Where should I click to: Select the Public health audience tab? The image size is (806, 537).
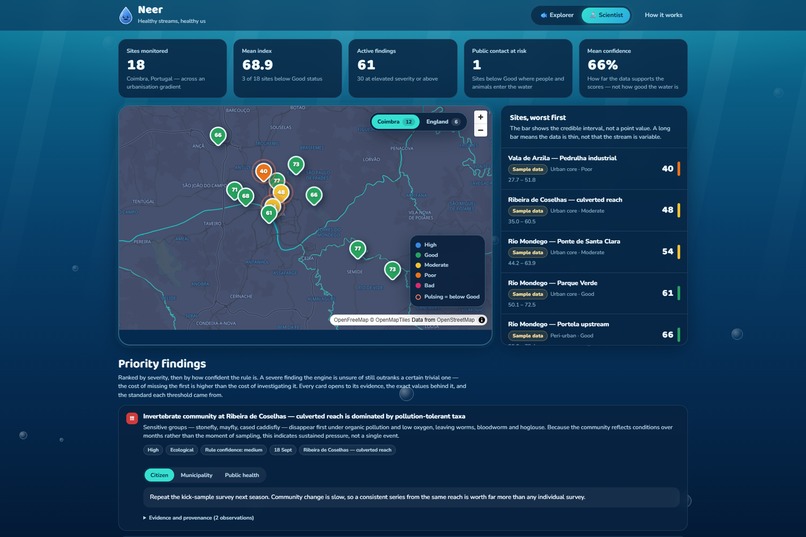(242, 475)
